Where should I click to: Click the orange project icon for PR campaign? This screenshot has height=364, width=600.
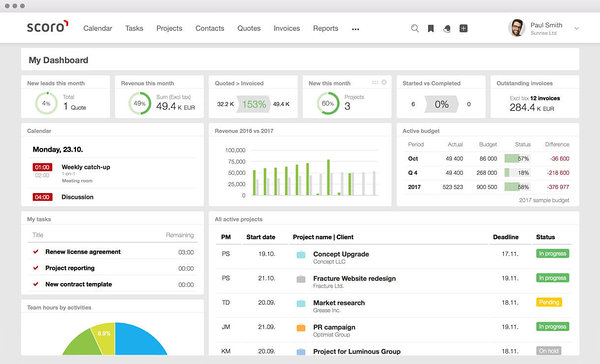tap(301, 328)
